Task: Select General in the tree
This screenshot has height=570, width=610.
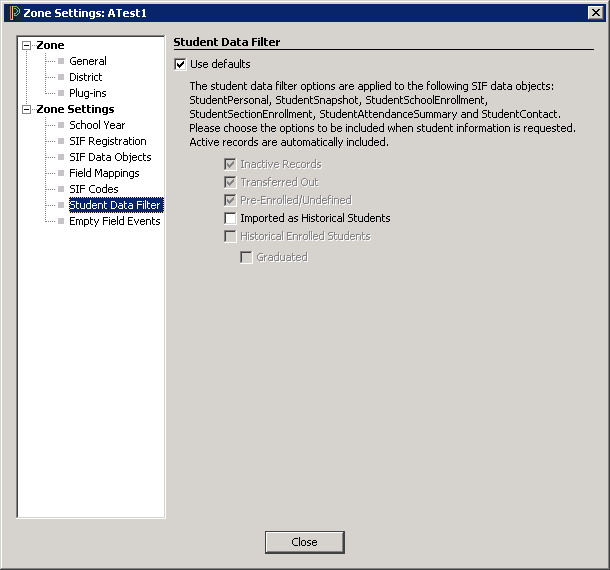Action: 87,61
